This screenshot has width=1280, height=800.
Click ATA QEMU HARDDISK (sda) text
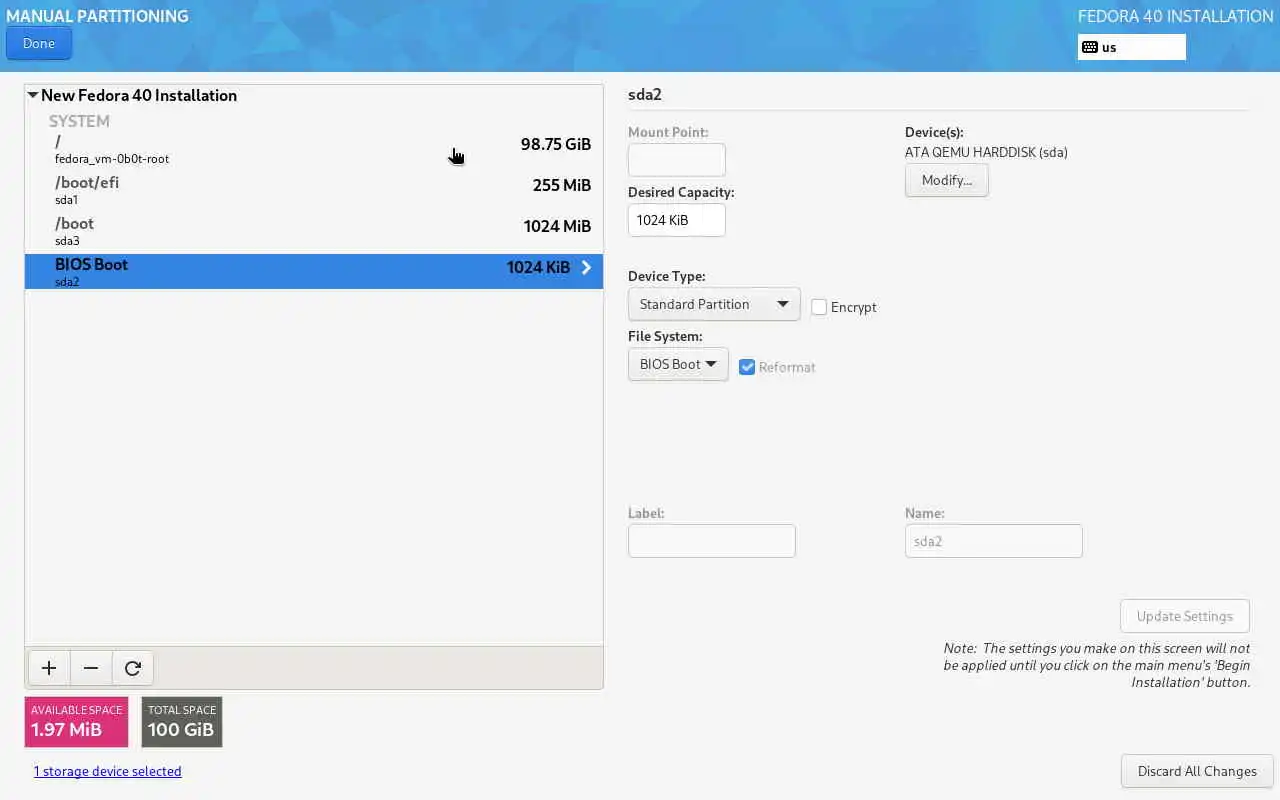tap(986, 153)
